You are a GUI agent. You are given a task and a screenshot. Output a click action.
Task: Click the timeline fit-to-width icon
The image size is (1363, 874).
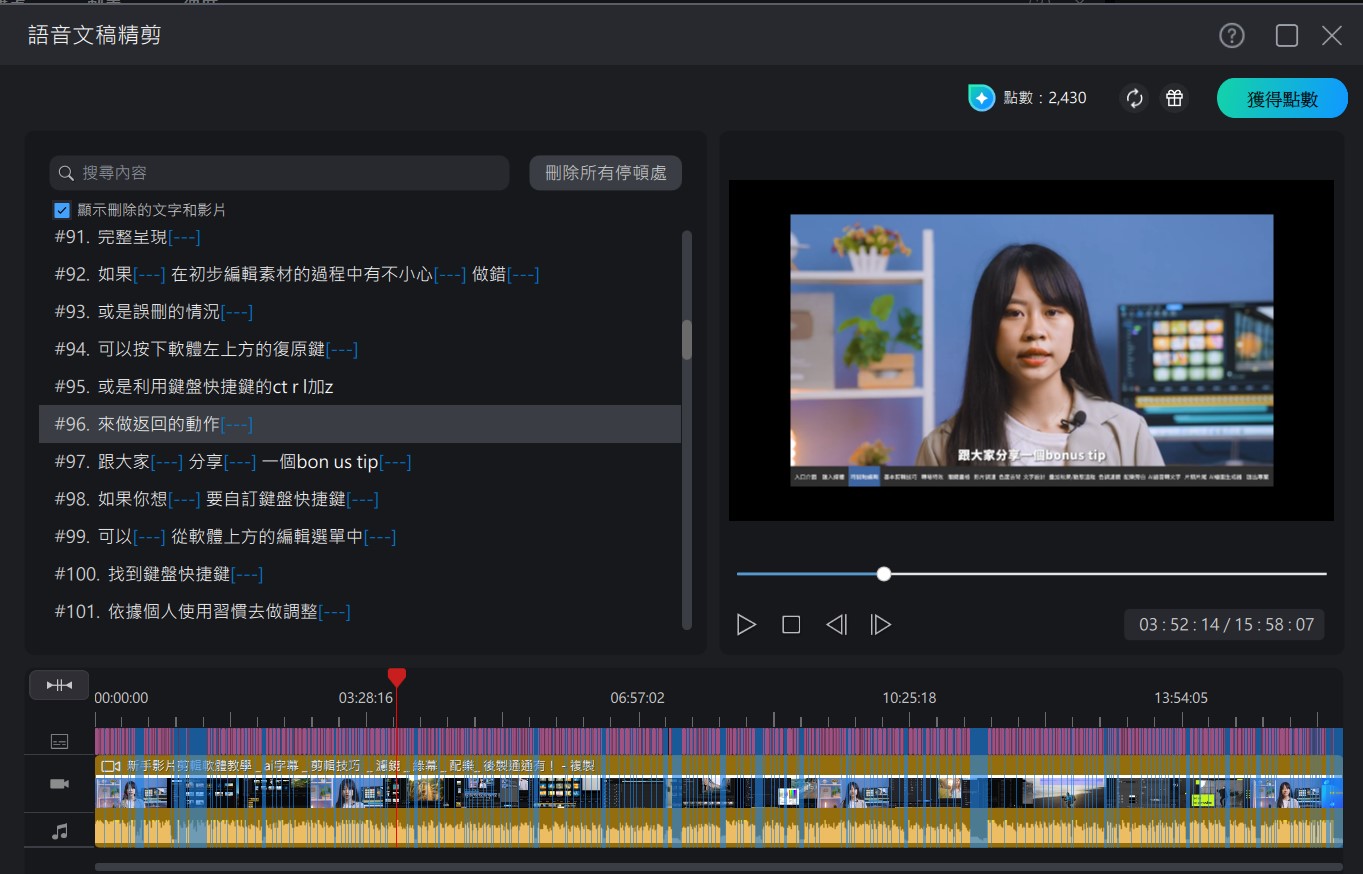(59, 684)
